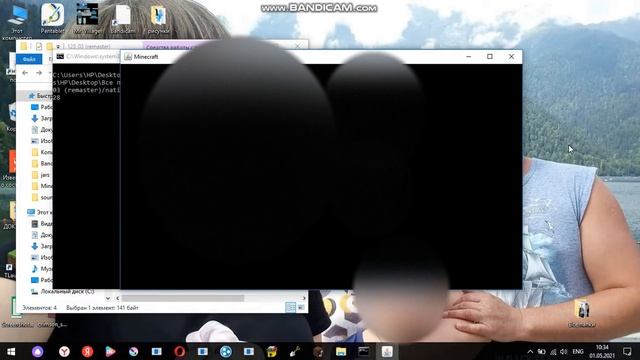The image size is (640, 360).
Task: Open Yandex Browser from the taskbar
Action: click(64, 351)
